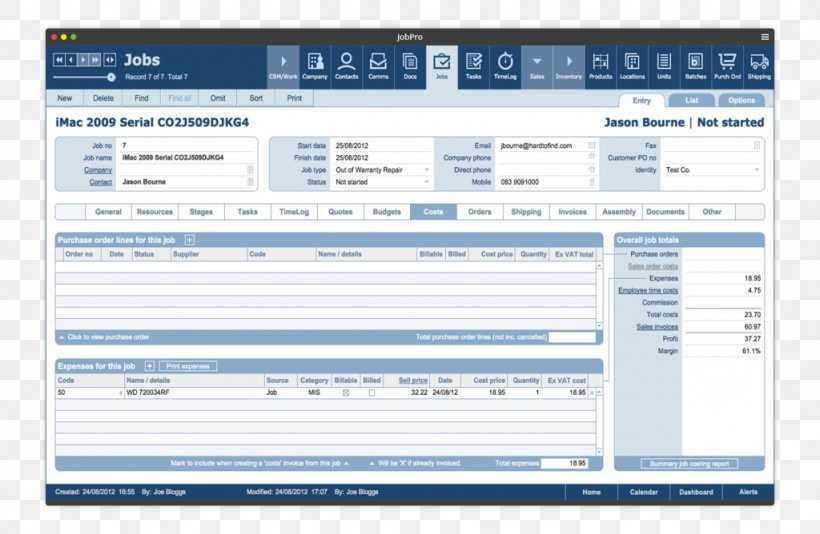Screen dimensions: 820x534
Task: Click the email icon beside jbourne address
Action: pyautogui.click(x=591, y=145)
